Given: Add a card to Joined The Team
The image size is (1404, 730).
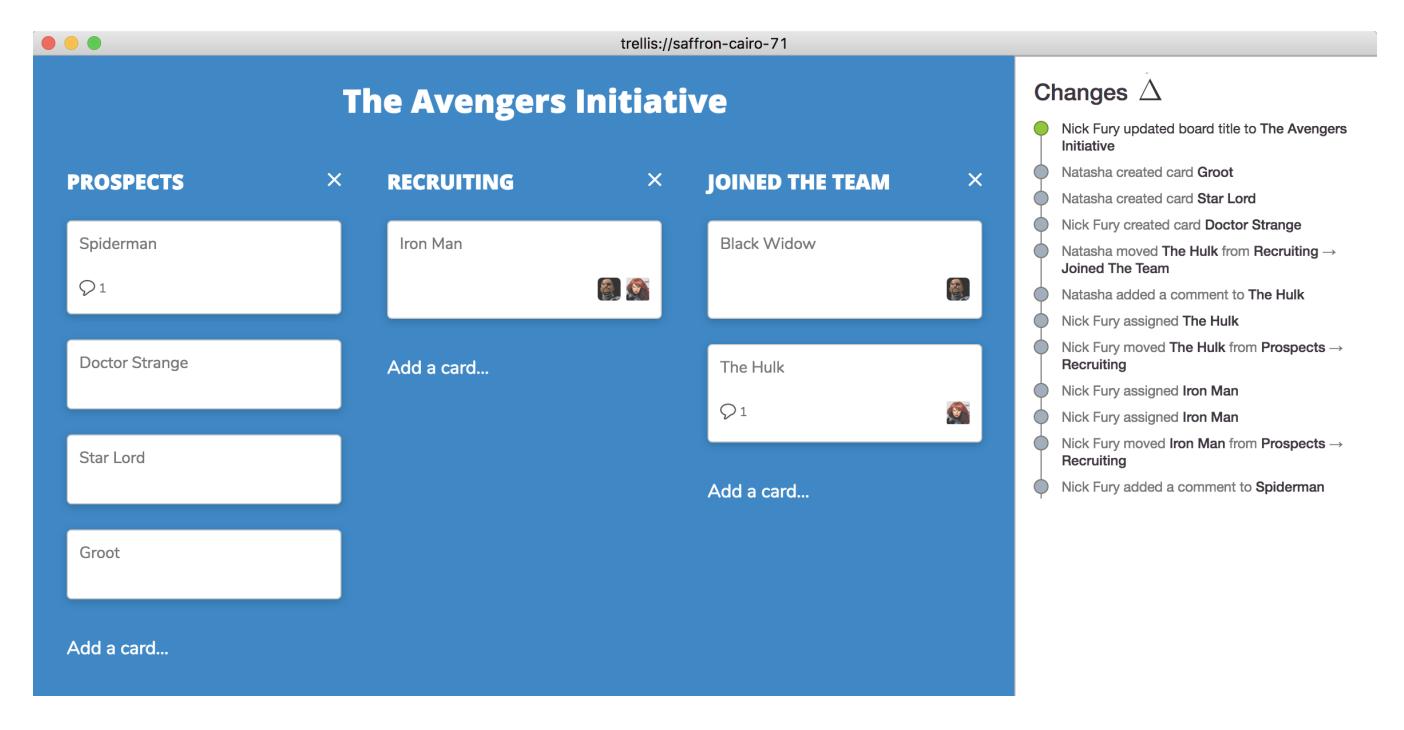Looking at the screenshot, I should 758,491.
